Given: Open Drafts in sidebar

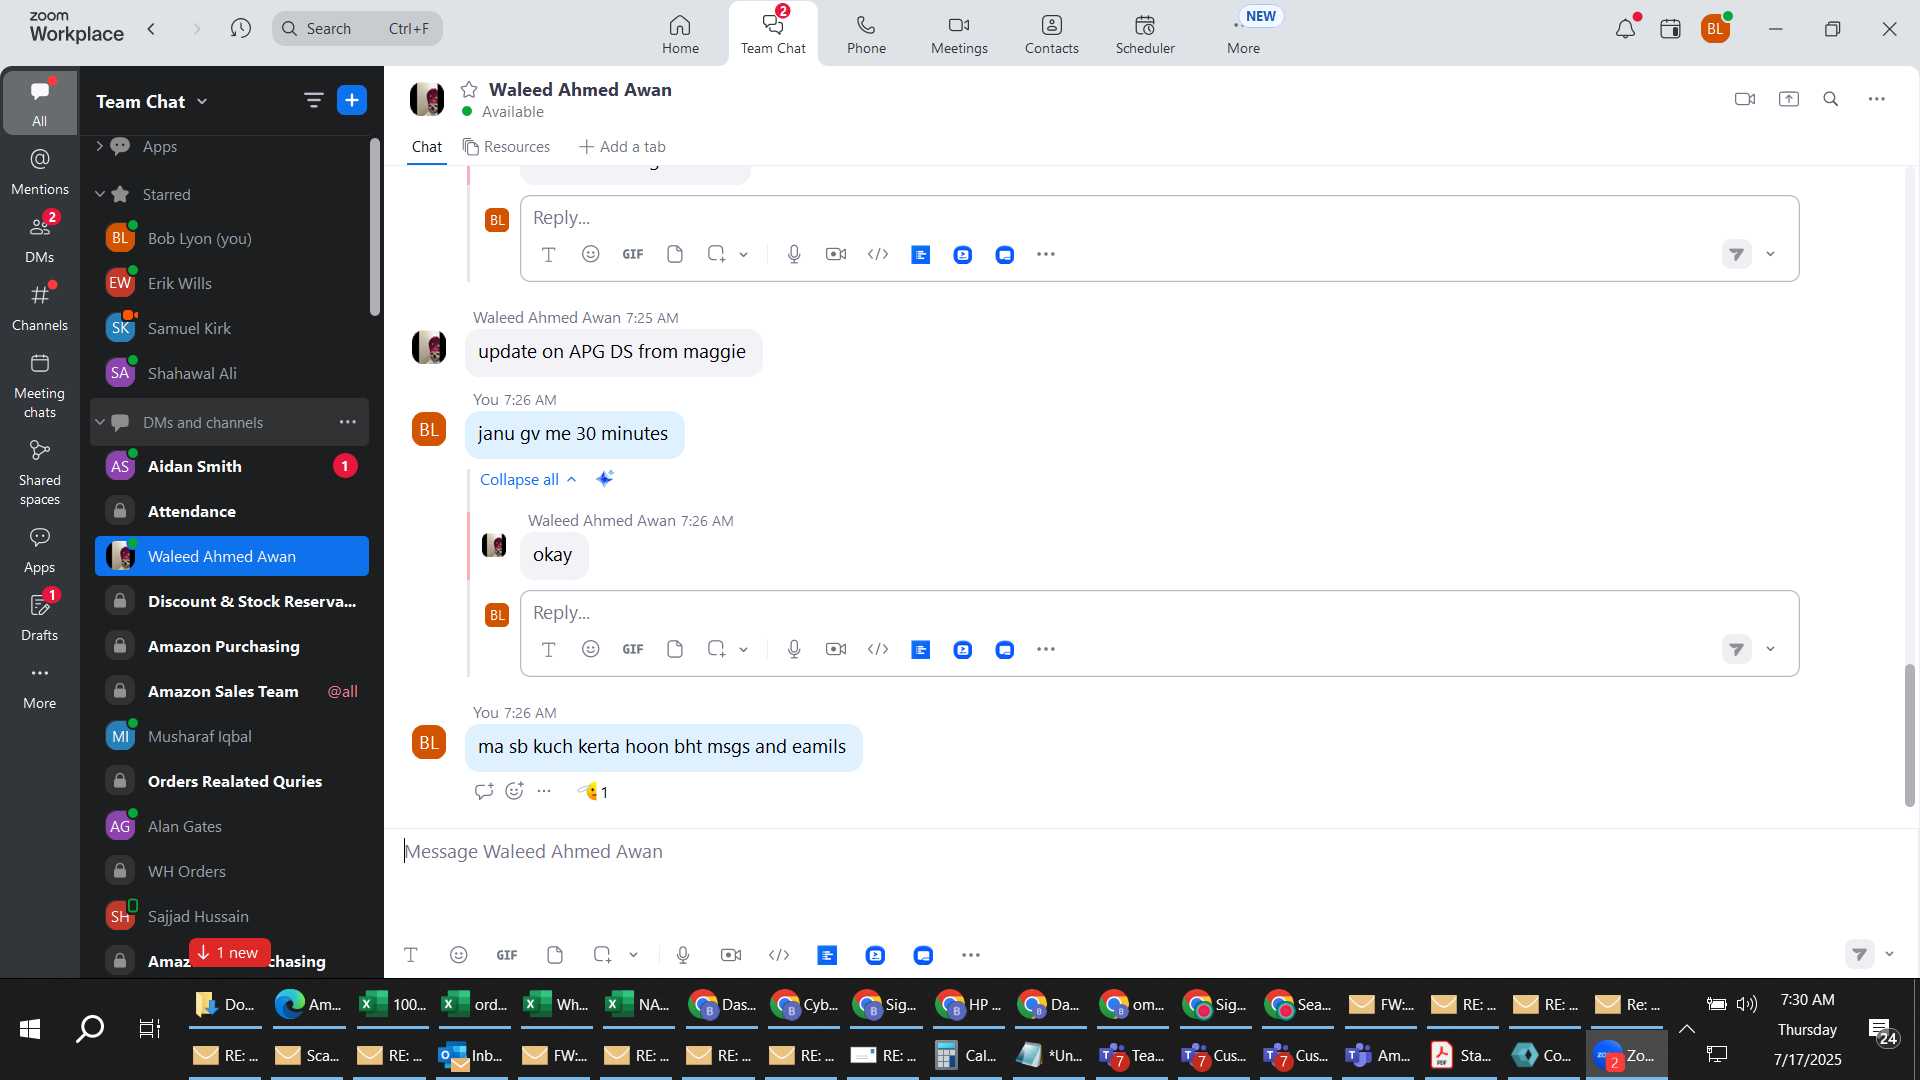Looking at the screenshot, I should (x=39, y=617).
